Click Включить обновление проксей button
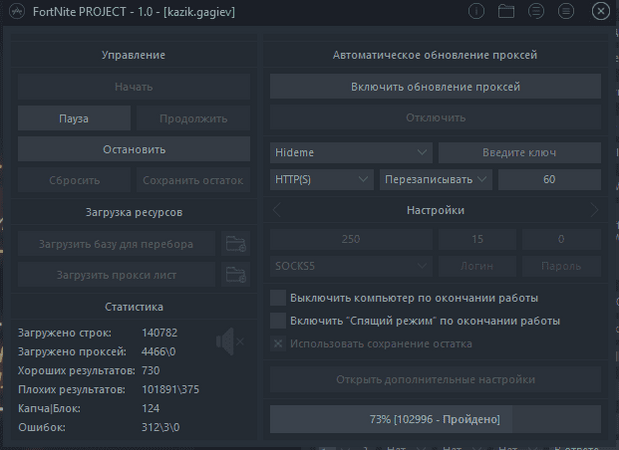619x450 pixels. coord(435,86)
